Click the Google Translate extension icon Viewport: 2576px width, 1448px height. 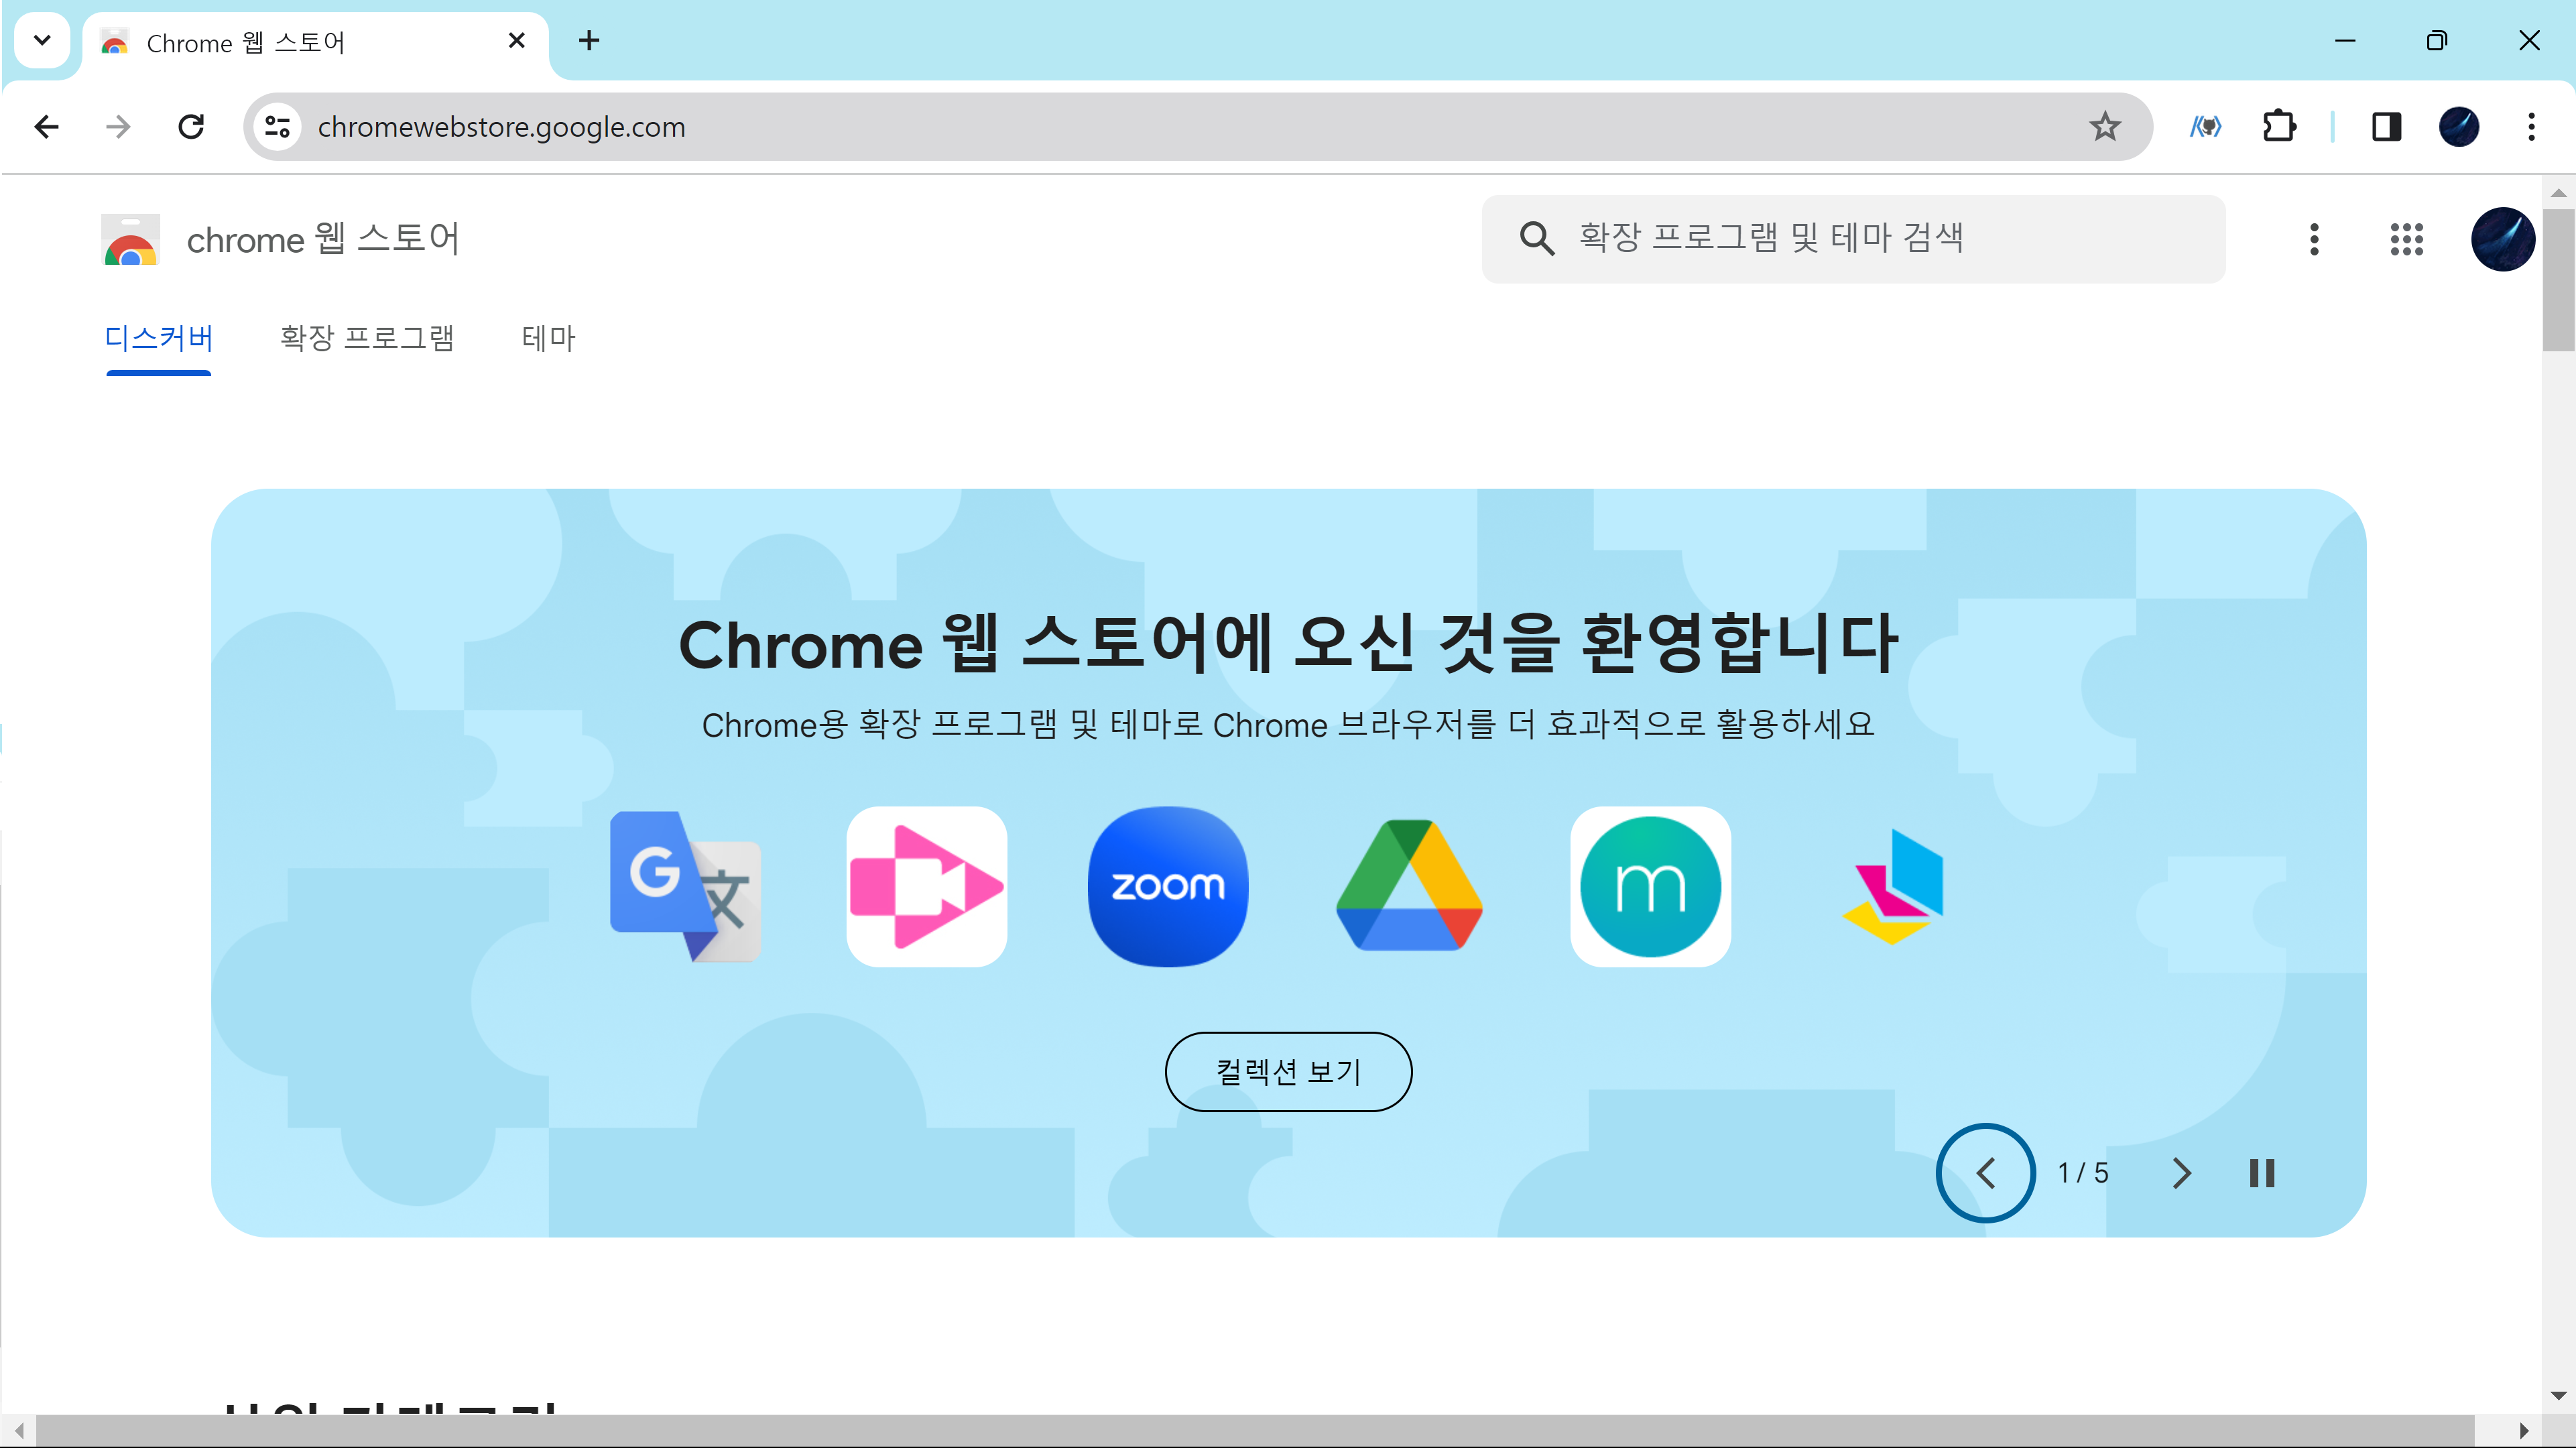pos(686,886)
